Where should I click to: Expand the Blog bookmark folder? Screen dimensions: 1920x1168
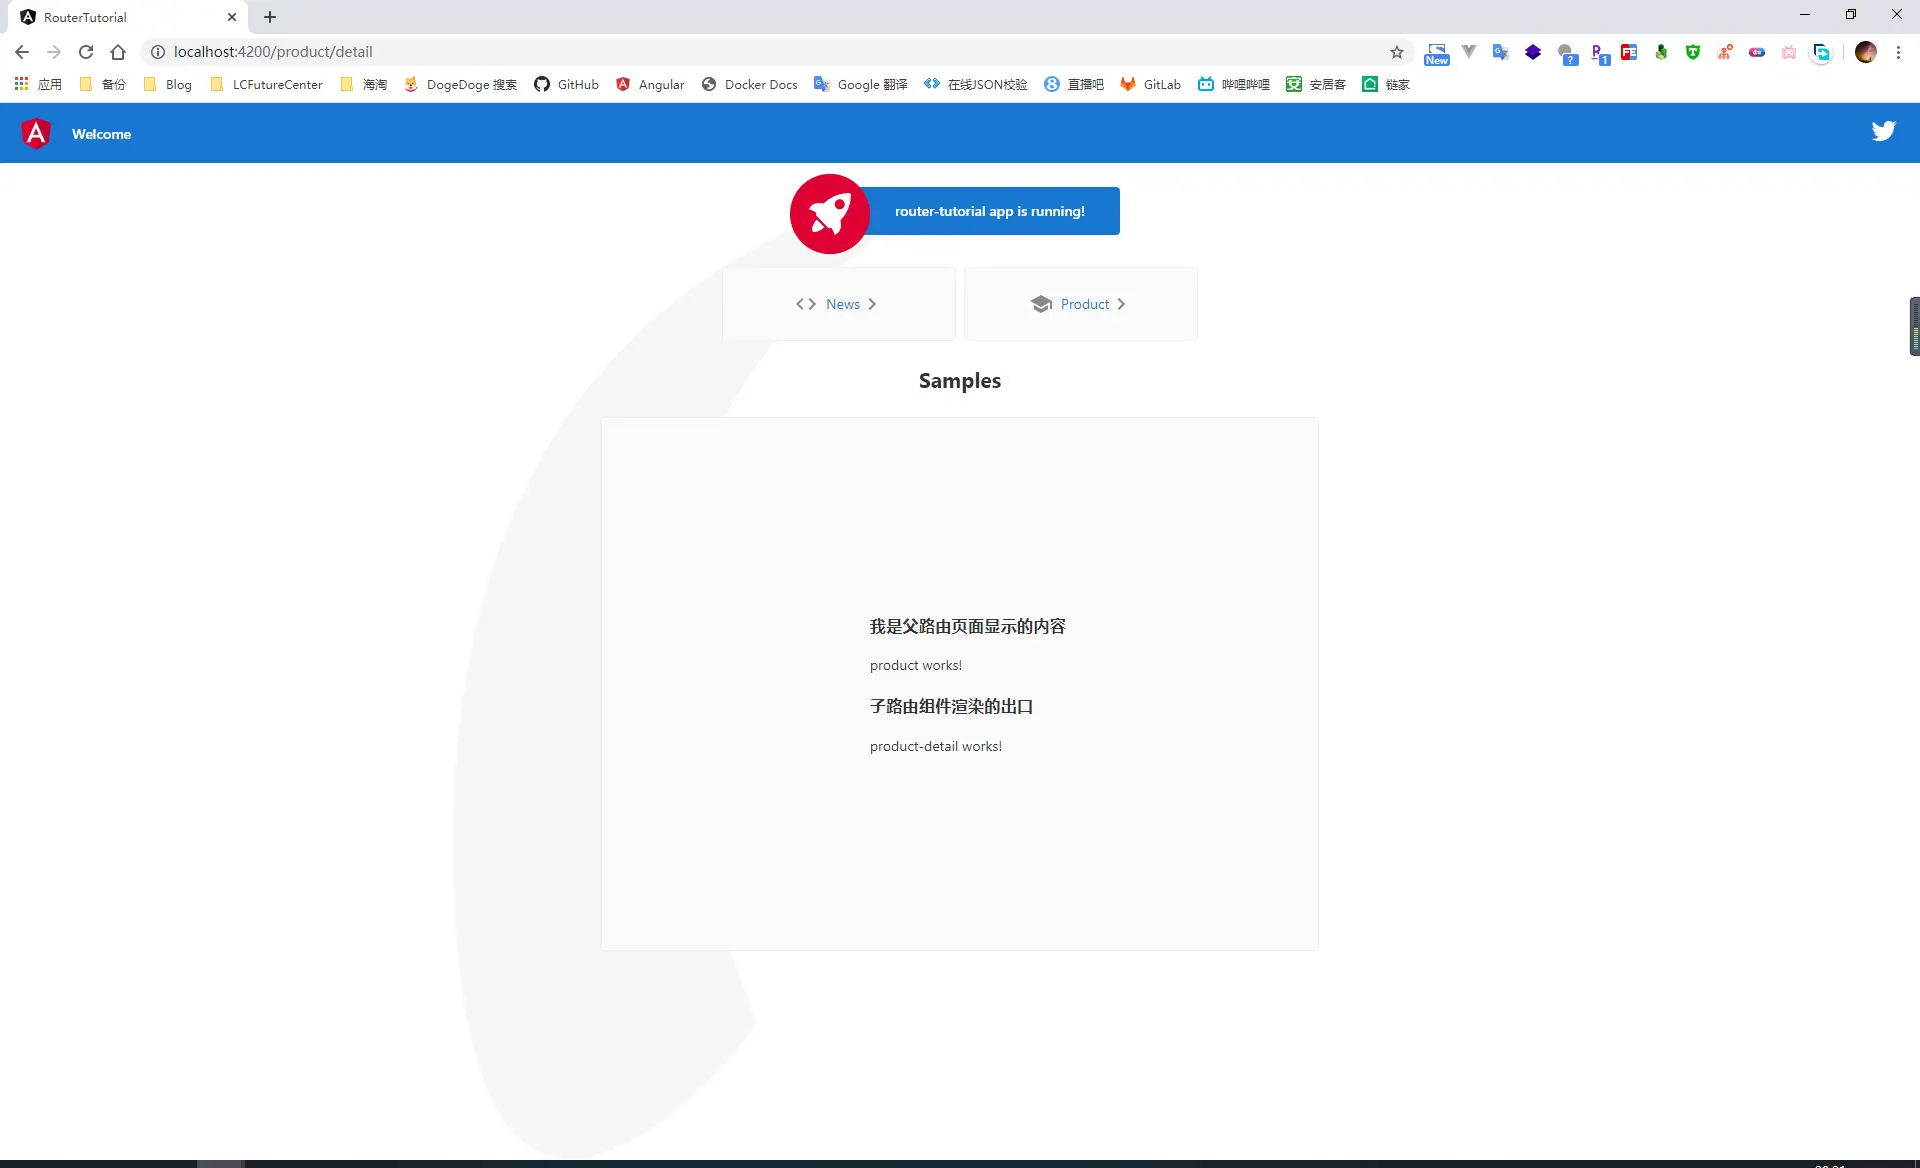(168, 84)
